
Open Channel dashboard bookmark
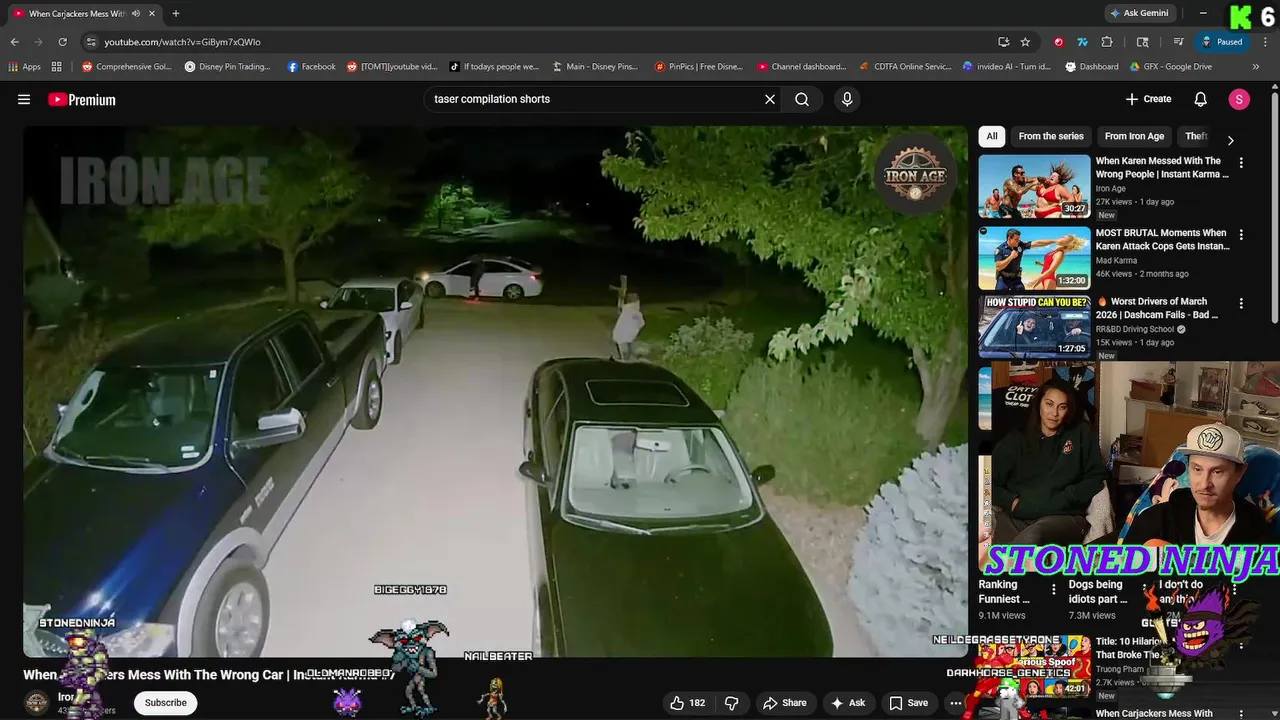(x=802, y=67)
